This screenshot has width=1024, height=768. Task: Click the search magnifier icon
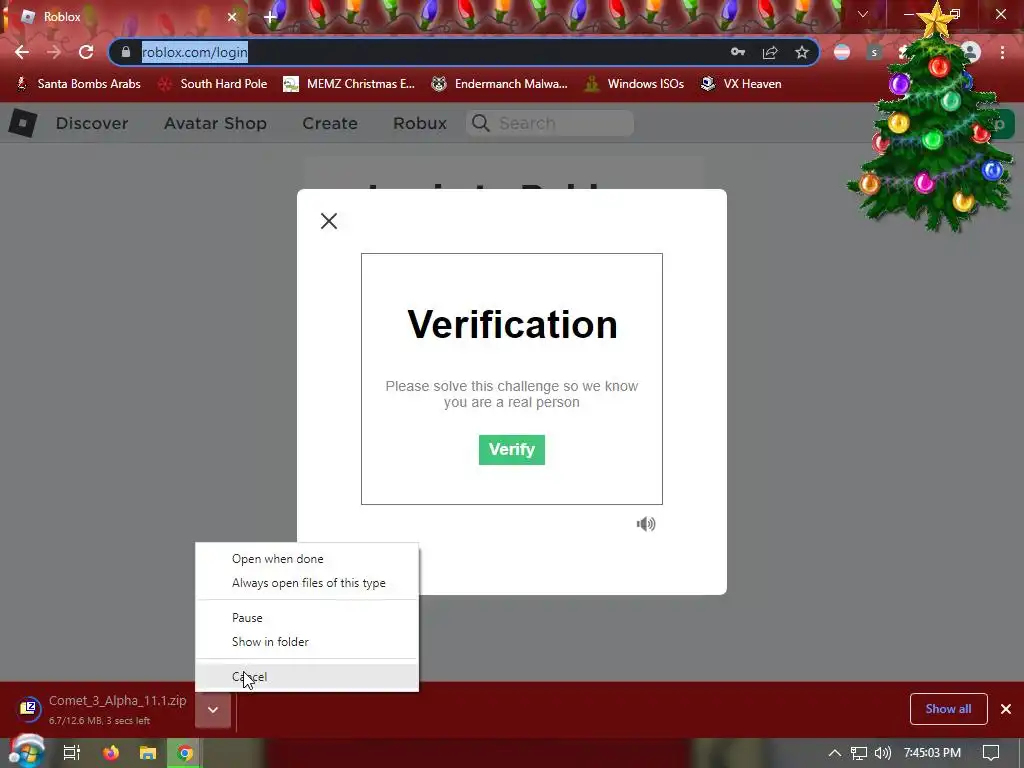tap(481, 123)
